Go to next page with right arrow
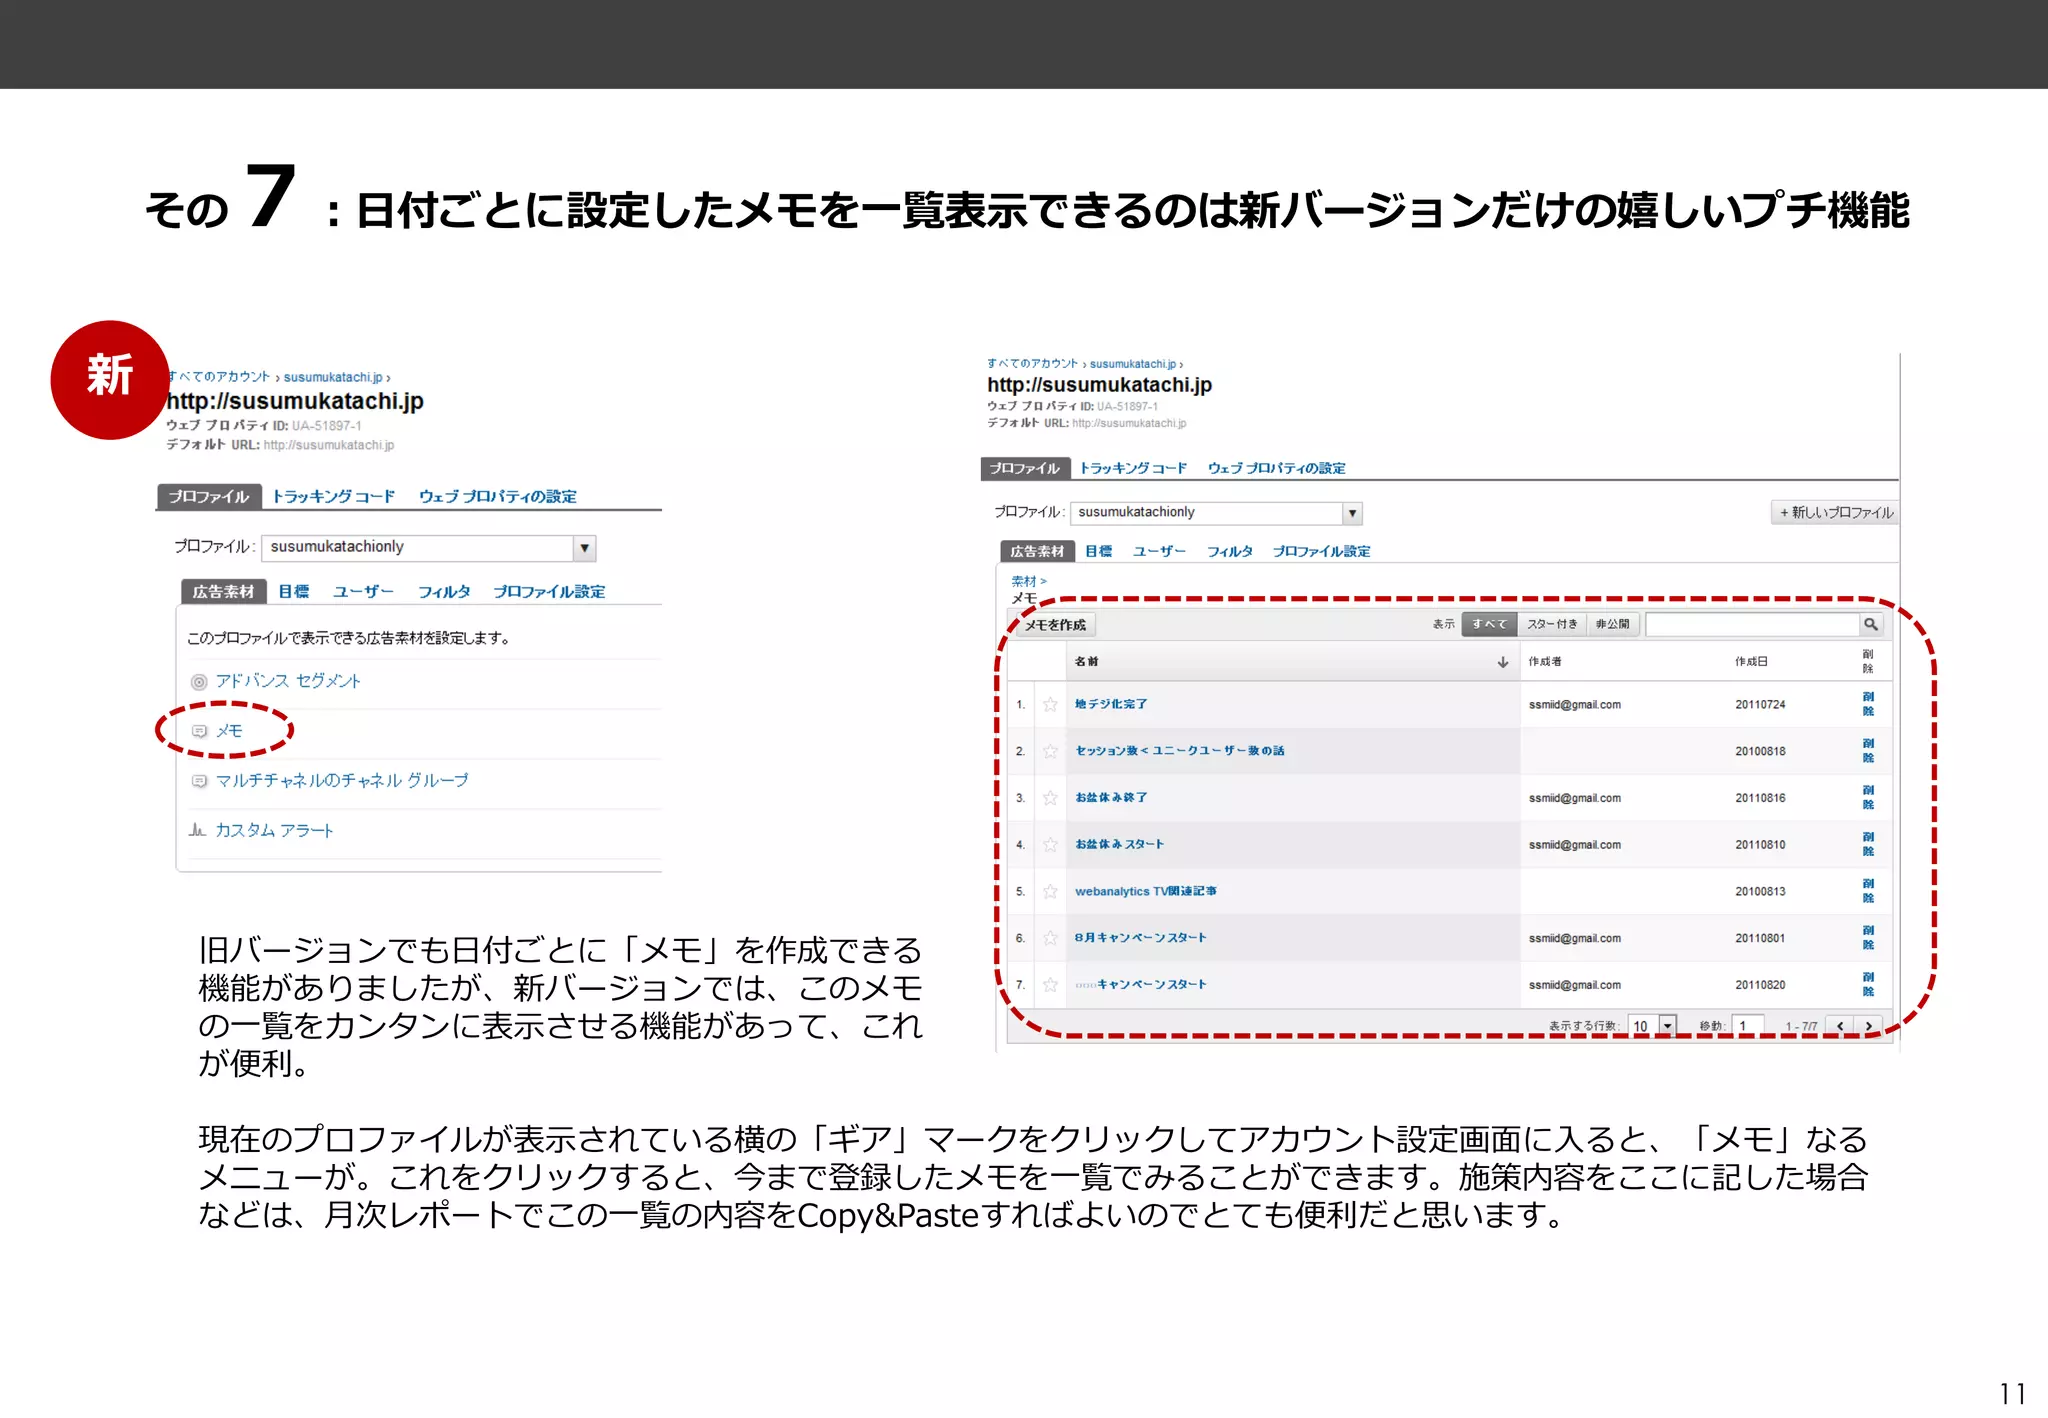2048x1418 pixels. point(1868,1026)
